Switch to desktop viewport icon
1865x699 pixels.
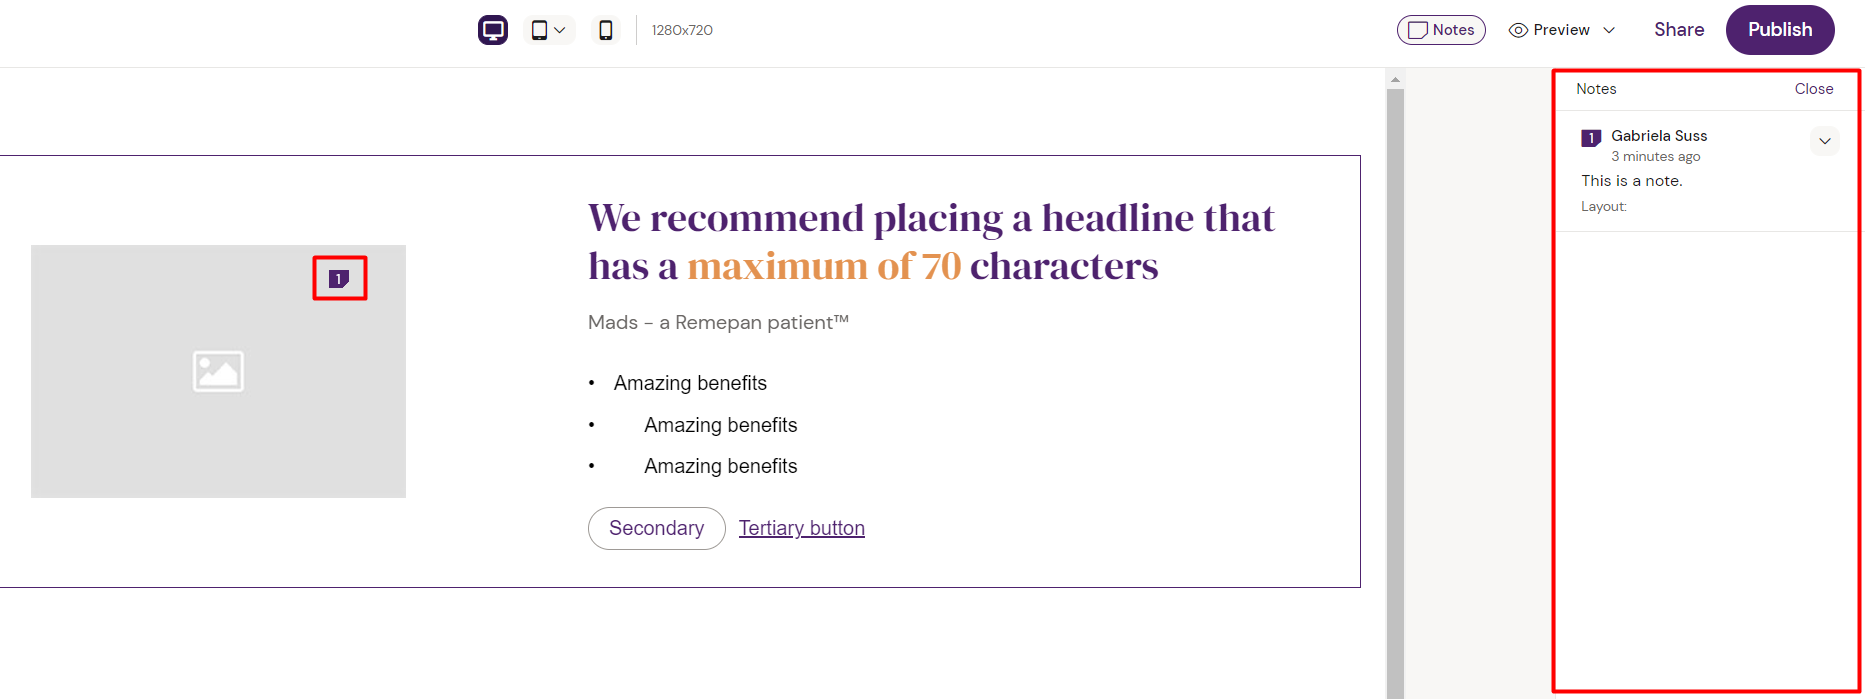493,30
